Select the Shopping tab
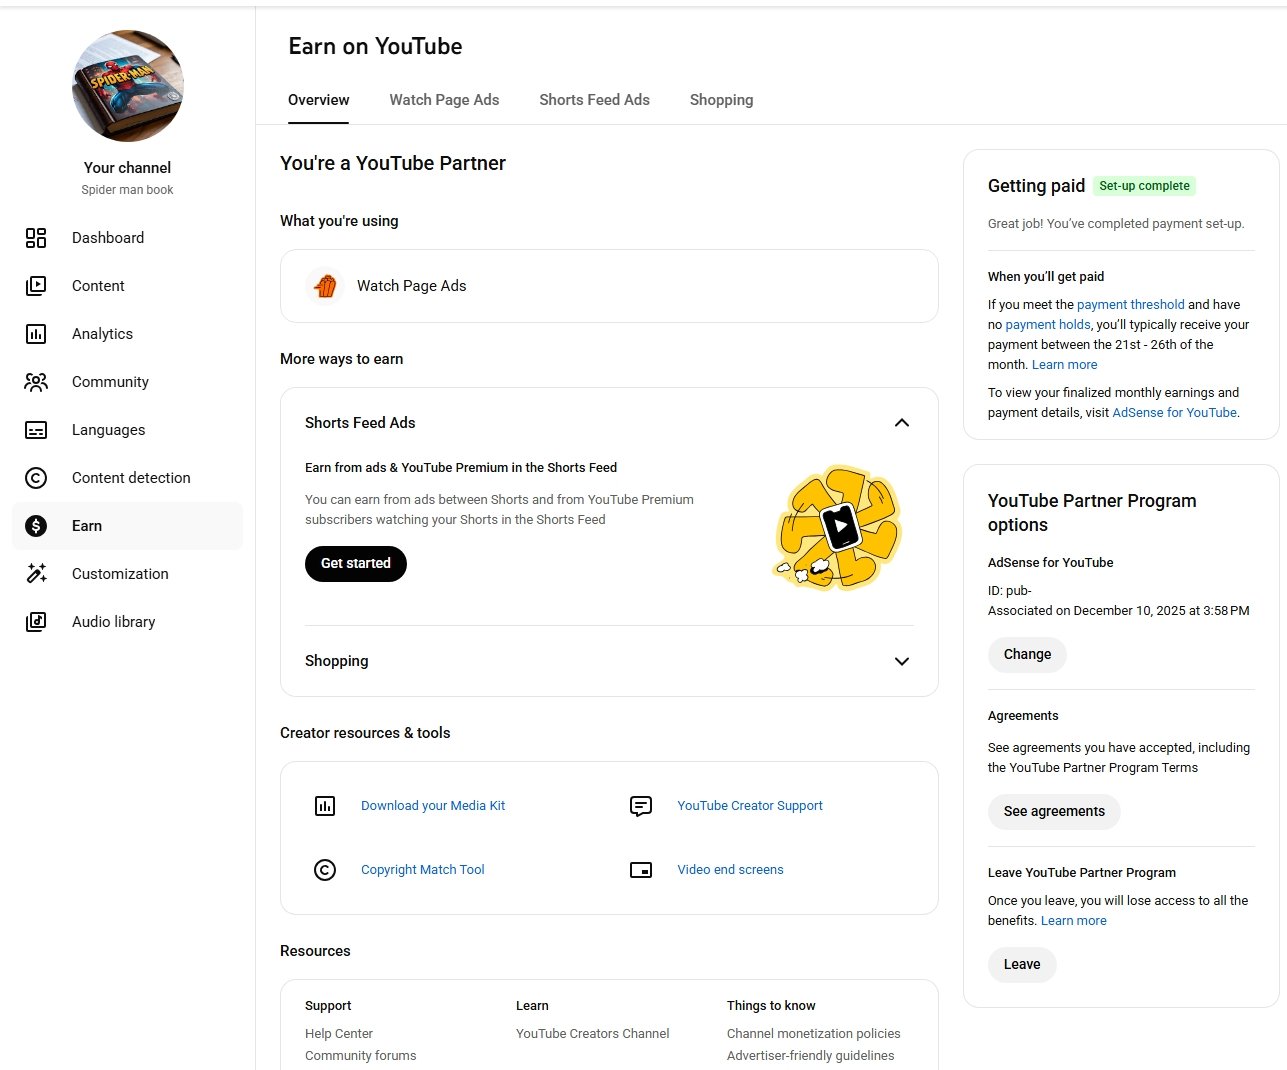1287x1070 pixels. point(721,100)
